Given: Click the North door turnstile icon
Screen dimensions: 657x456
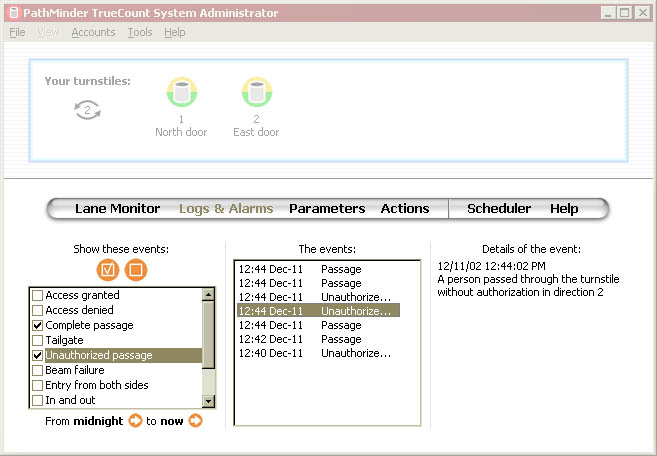Looking at the screenshot, I should 181,94.
